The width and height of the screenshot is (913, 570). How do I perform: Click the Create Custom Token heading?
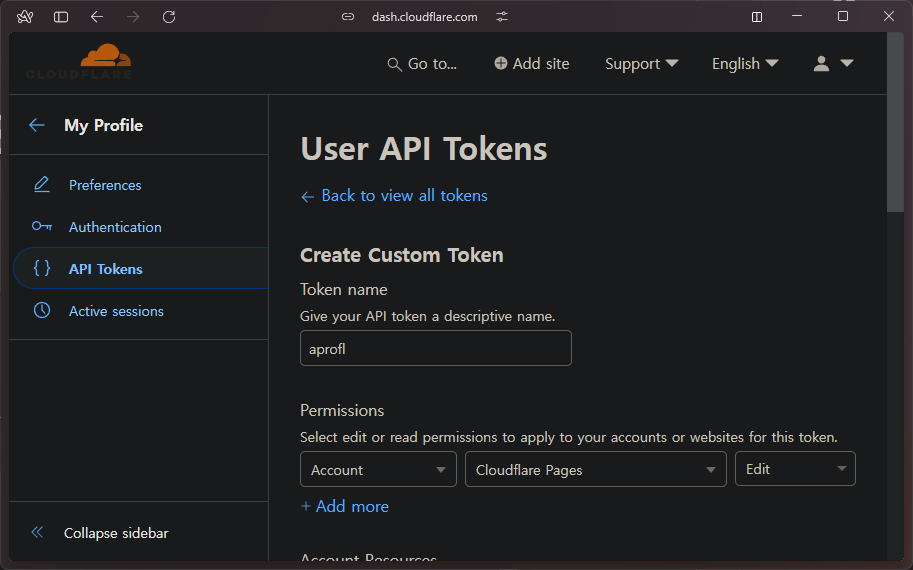click(x=402, y=255)
